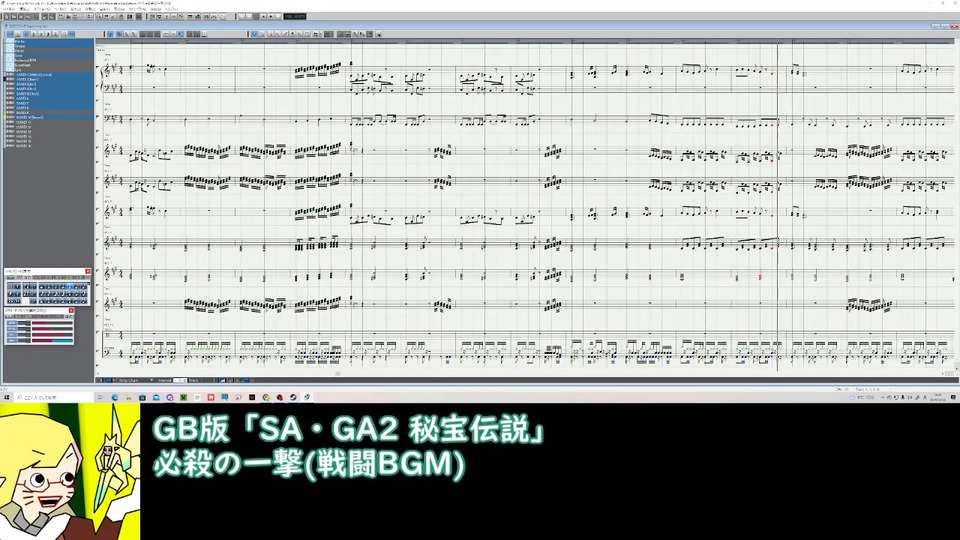Open the Track selector in bottom bar
The width and height of the screenshot is (960, 540).
click(202, 380)
